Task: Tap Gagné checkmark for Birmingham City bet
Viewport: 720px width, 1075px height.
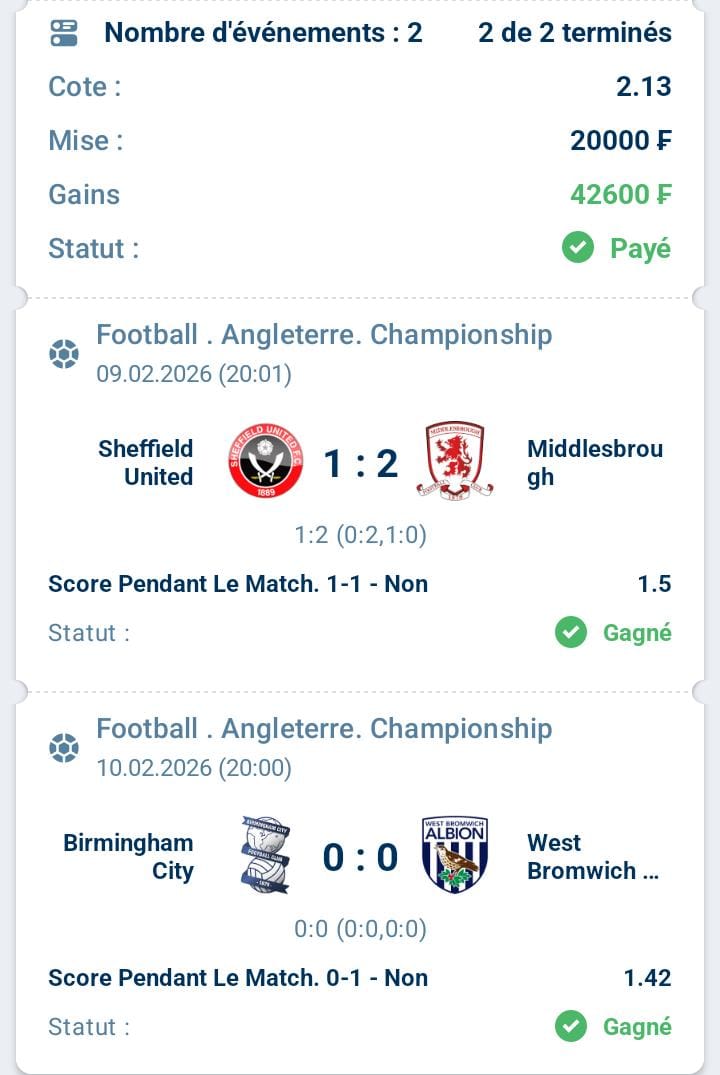Action: click(571, 1026)
